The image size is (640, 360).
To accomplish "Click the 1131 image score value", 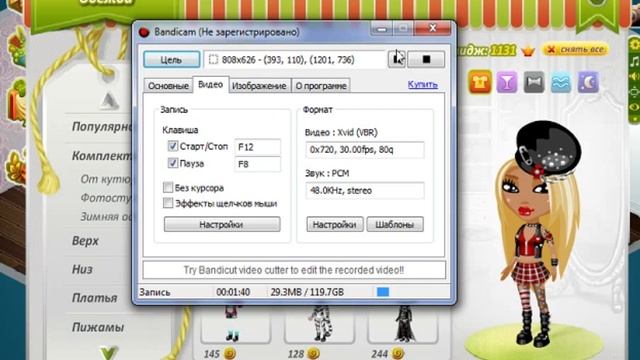I will pyautogui.click(x=503, y=51).
